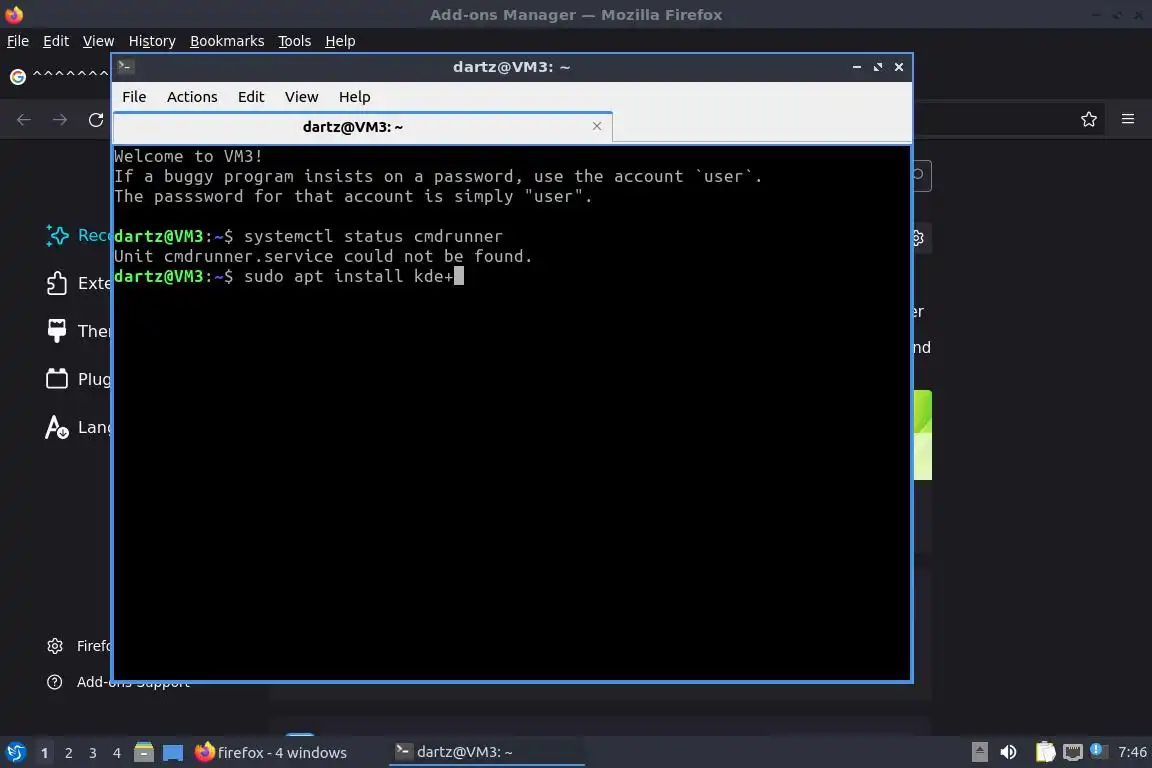Open Firefox hamburger application menu
The width and height of the screenshot is (1152, 768).
[1128, 119]
